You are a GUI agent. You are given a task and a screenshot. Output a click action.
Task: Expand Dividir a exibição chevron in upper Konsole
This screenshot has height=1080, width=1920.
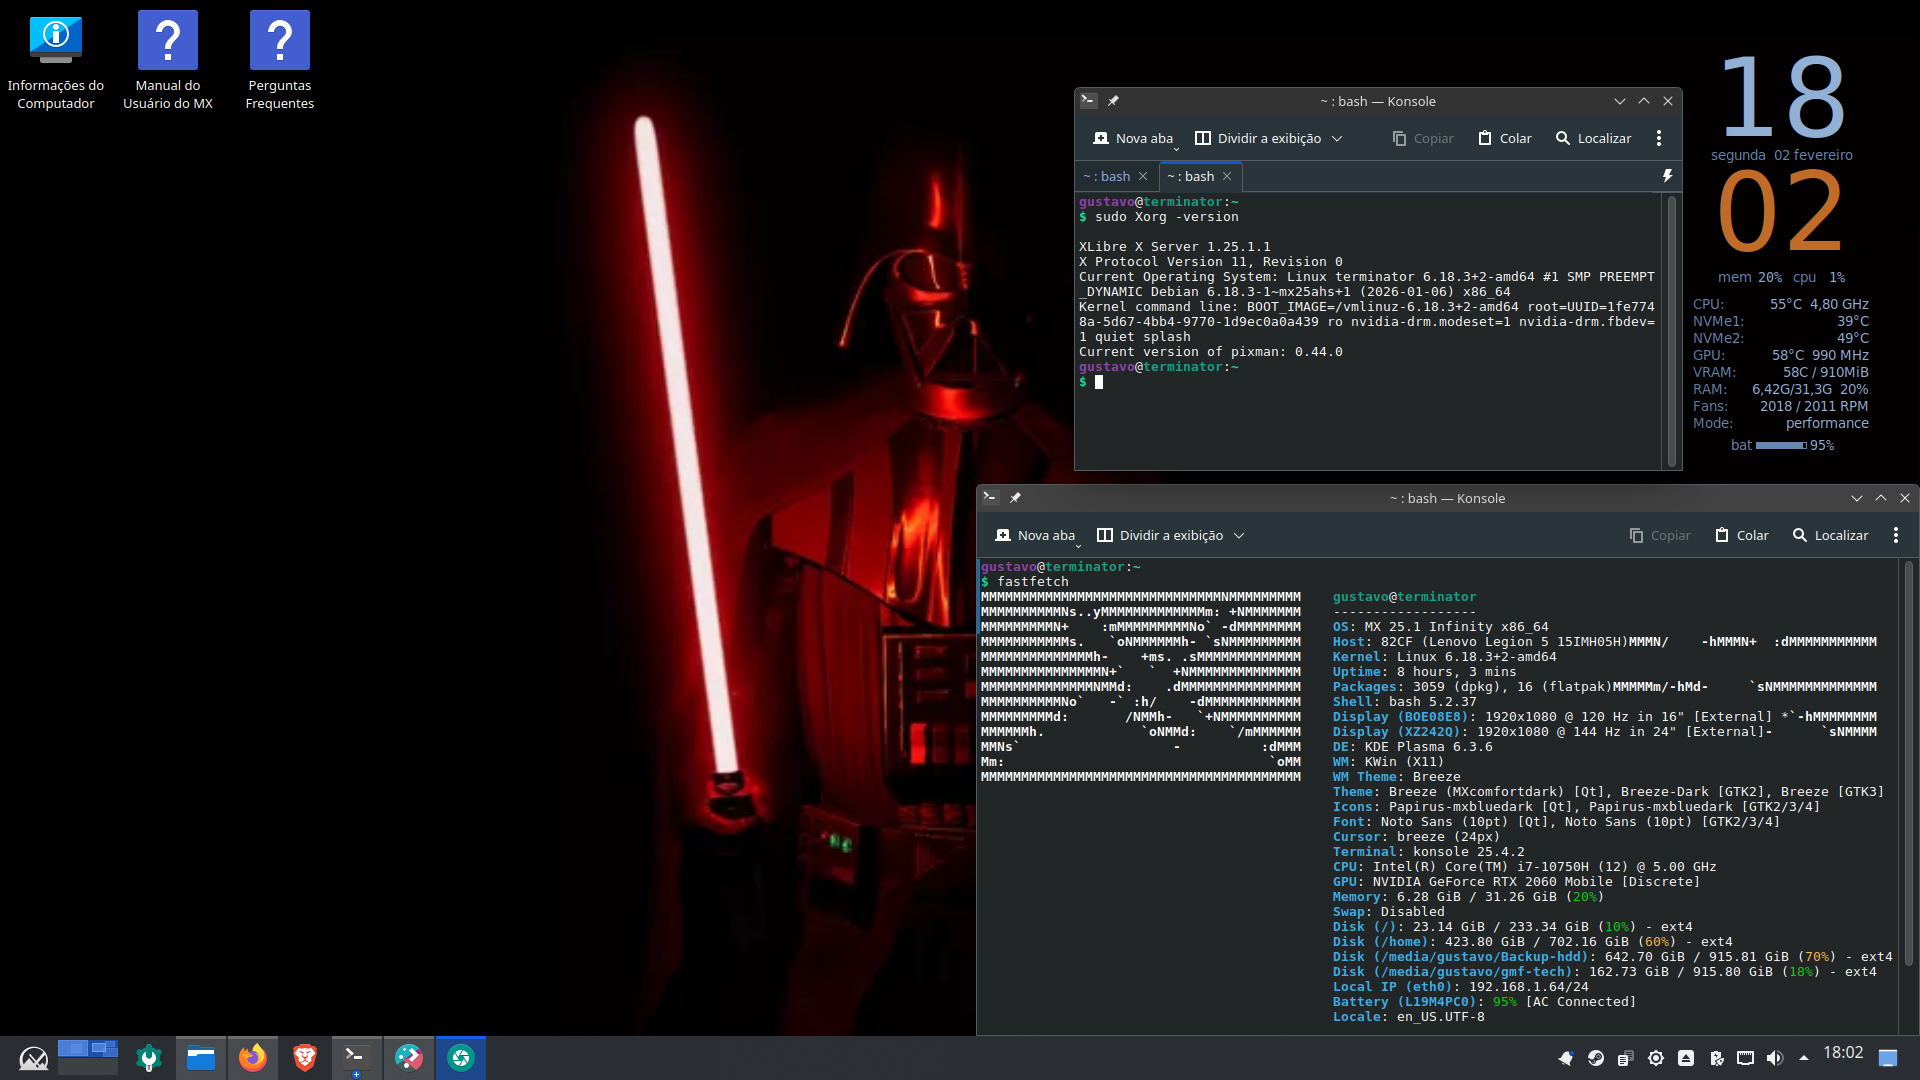click(x=1337, y=138)
